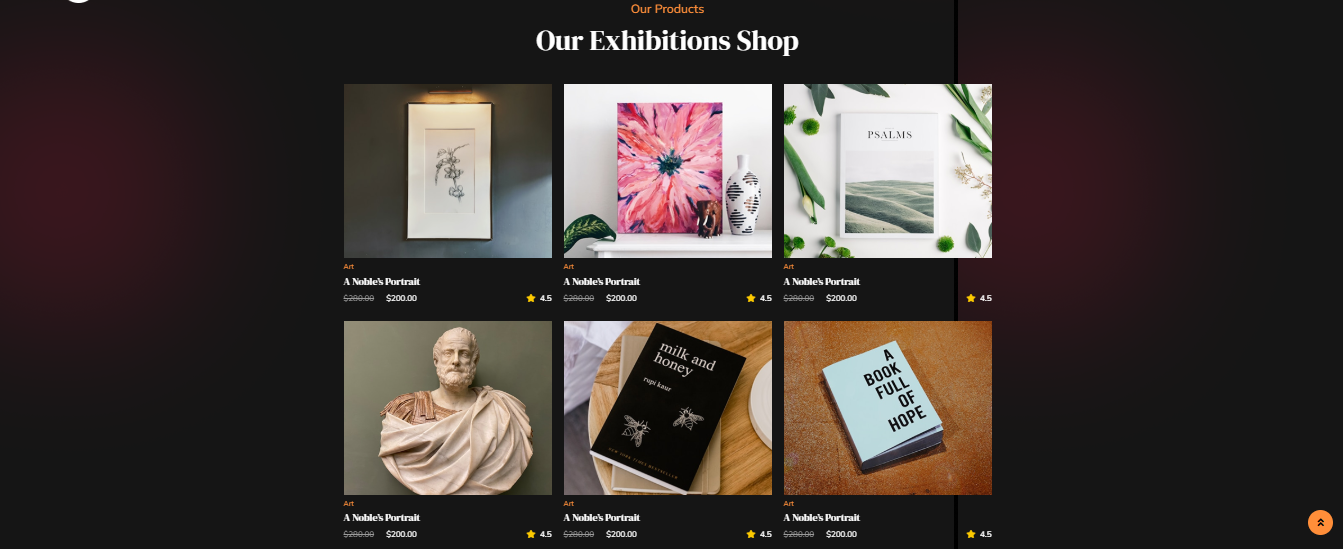
Task: Click the Art category label under milk and honey
Action: point(569,503)
